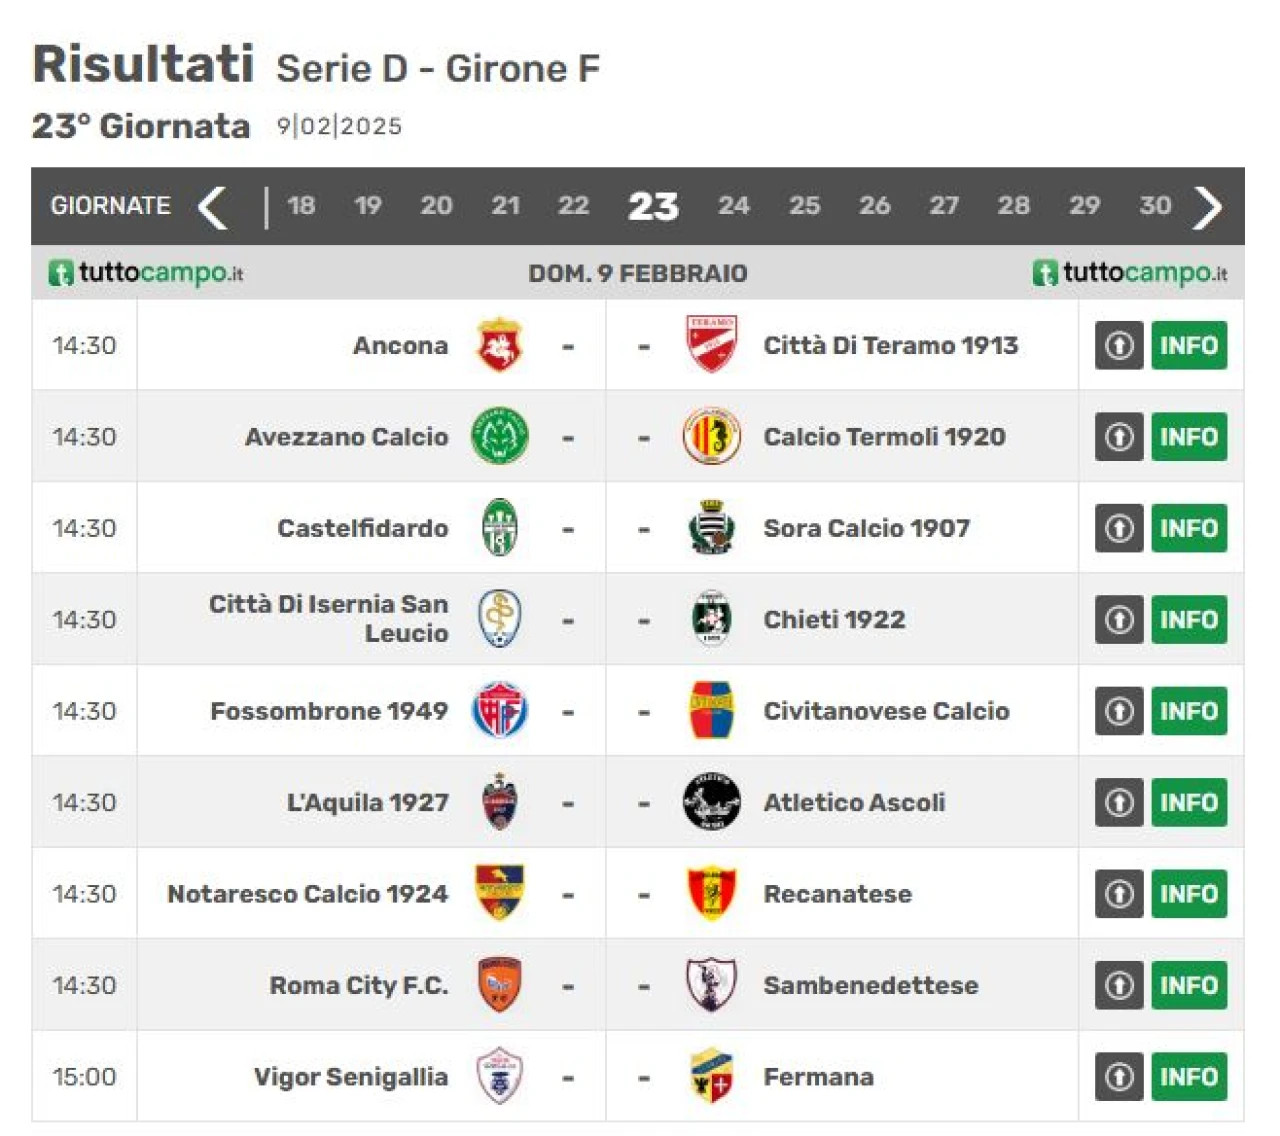This screenshot has height=1136, width=1280.
Task: Open INFO for Castelfidardo vs Sora Calcio 1907
Action: coord(1189,528)
